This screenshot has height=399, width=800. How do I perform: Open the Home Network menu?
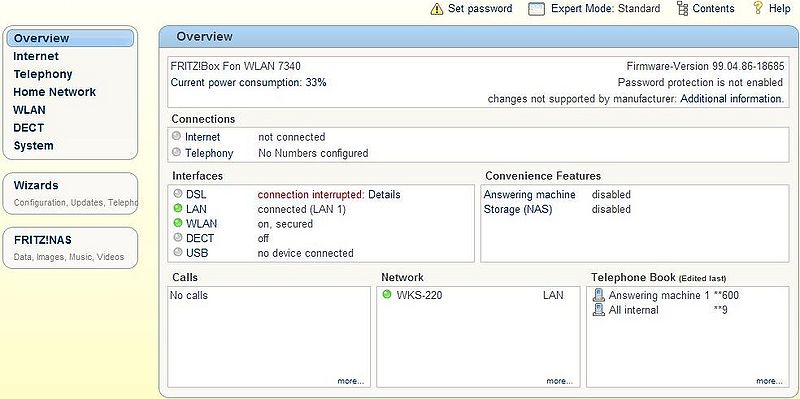(x=55, y=92)
